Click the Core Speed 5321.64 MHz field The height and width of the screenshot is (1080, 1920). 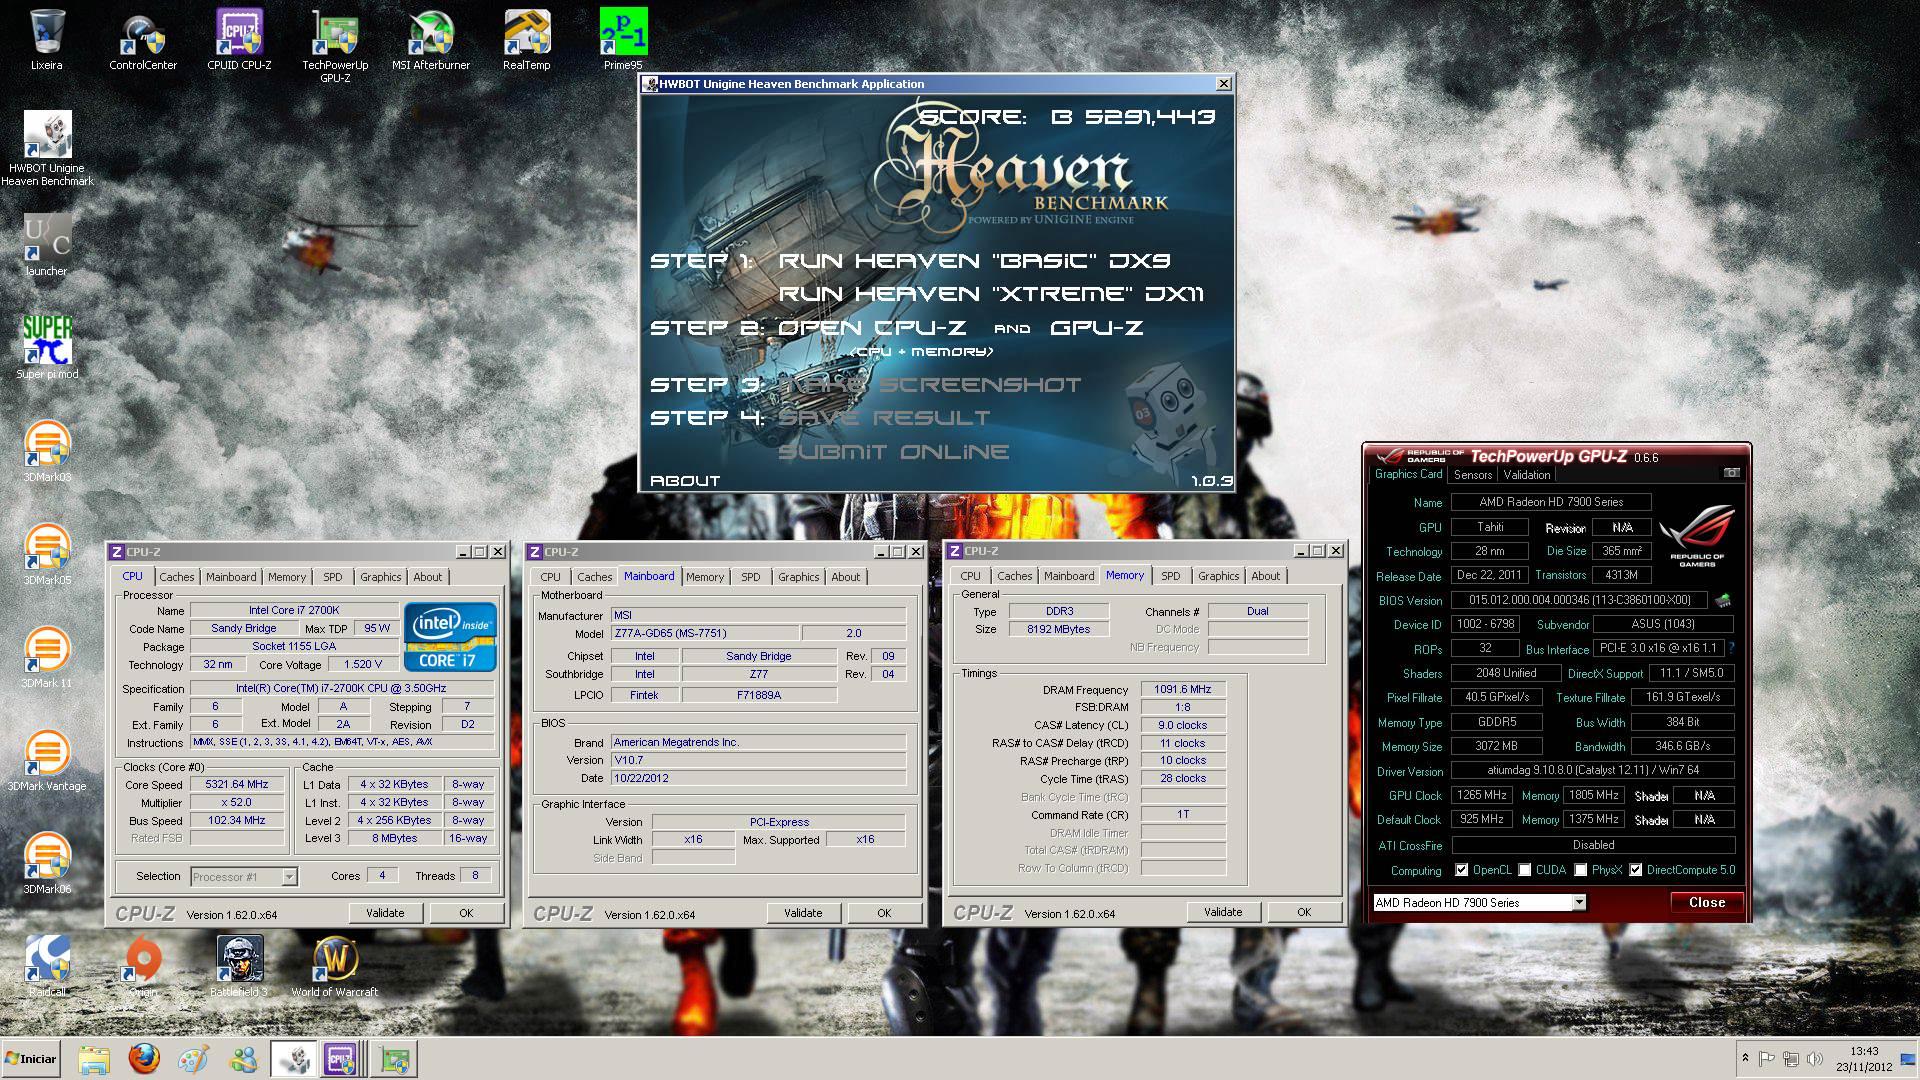(x=237, y=785)
